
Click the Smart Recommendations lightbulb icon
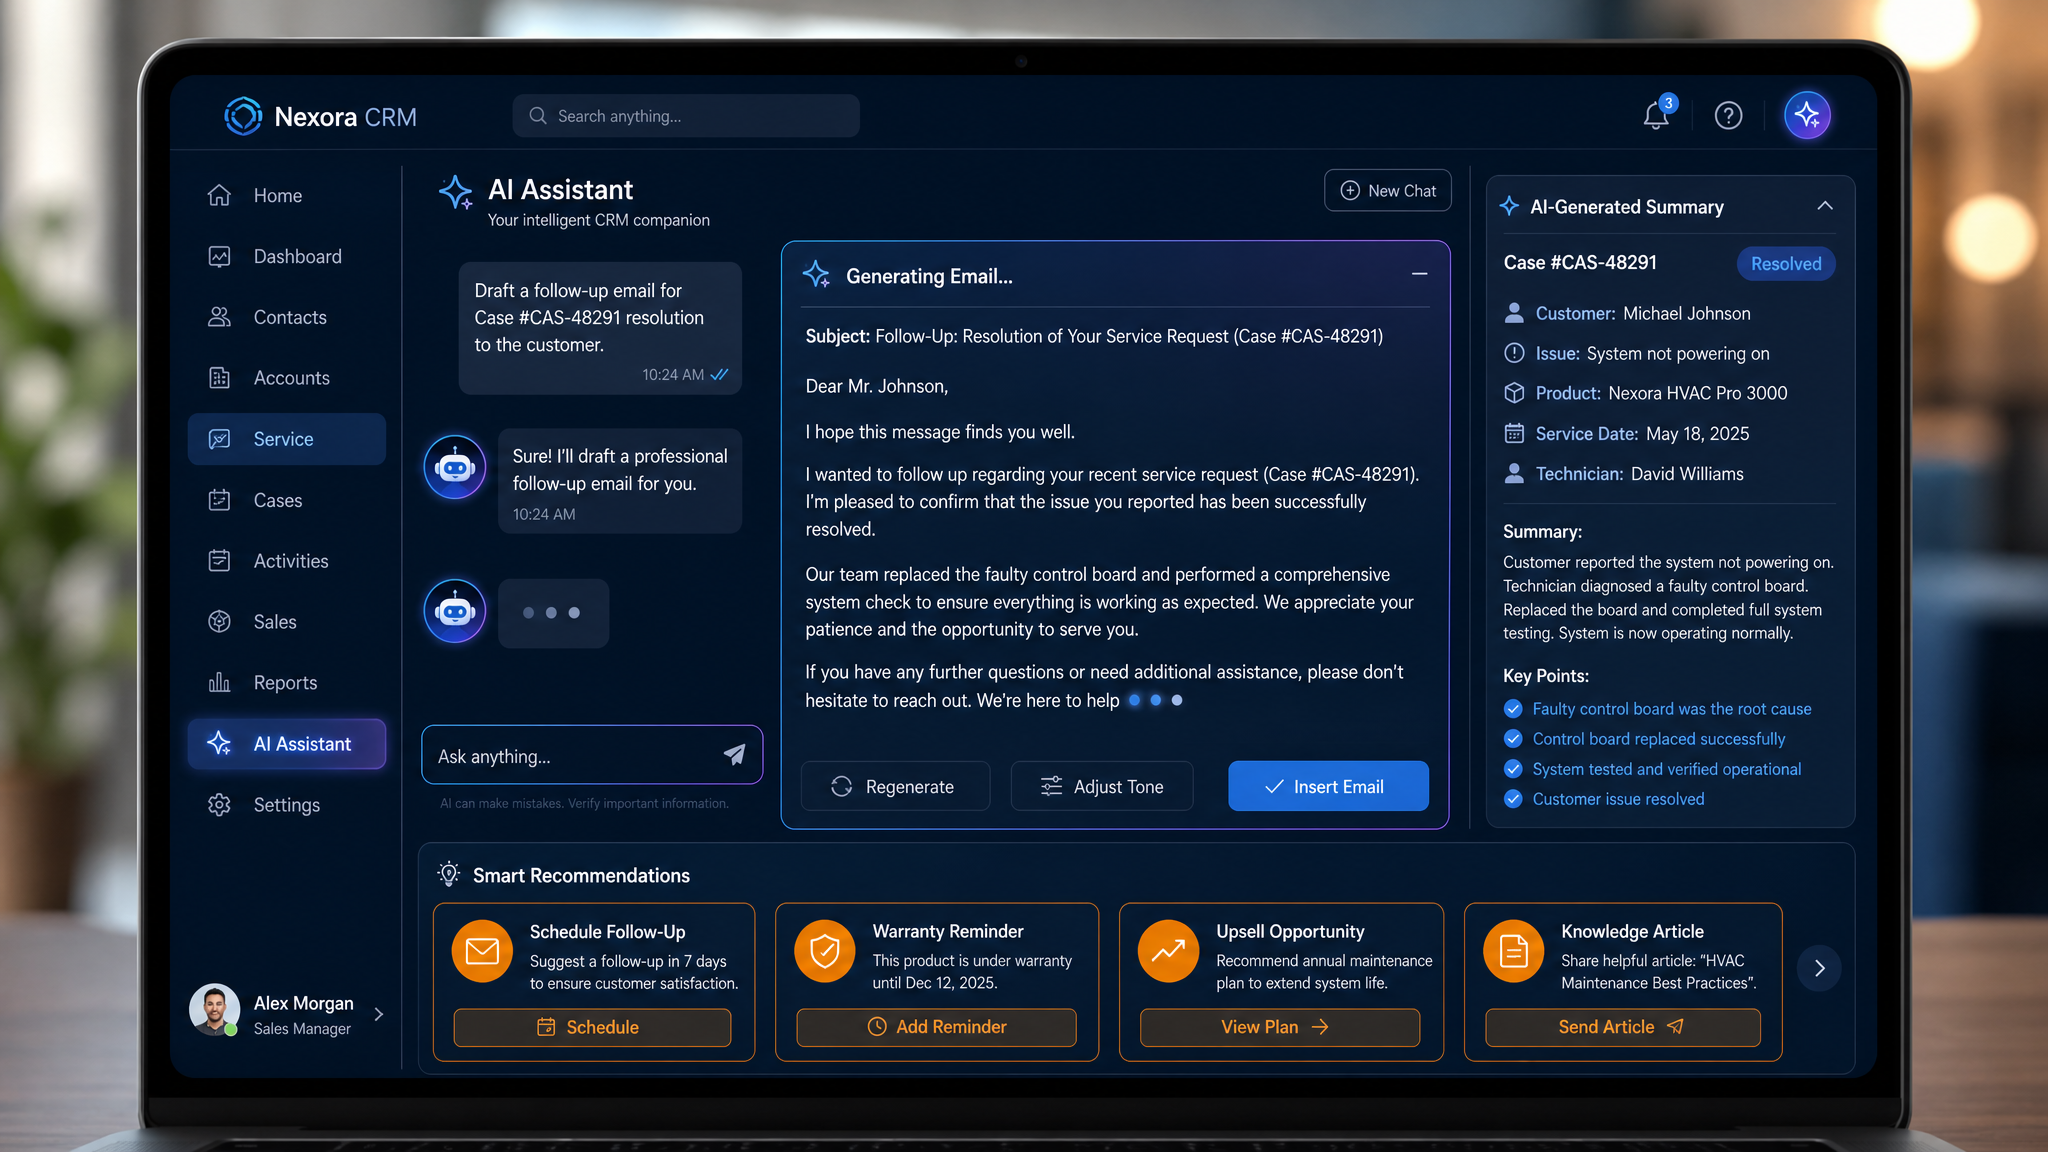click(449, 874)
